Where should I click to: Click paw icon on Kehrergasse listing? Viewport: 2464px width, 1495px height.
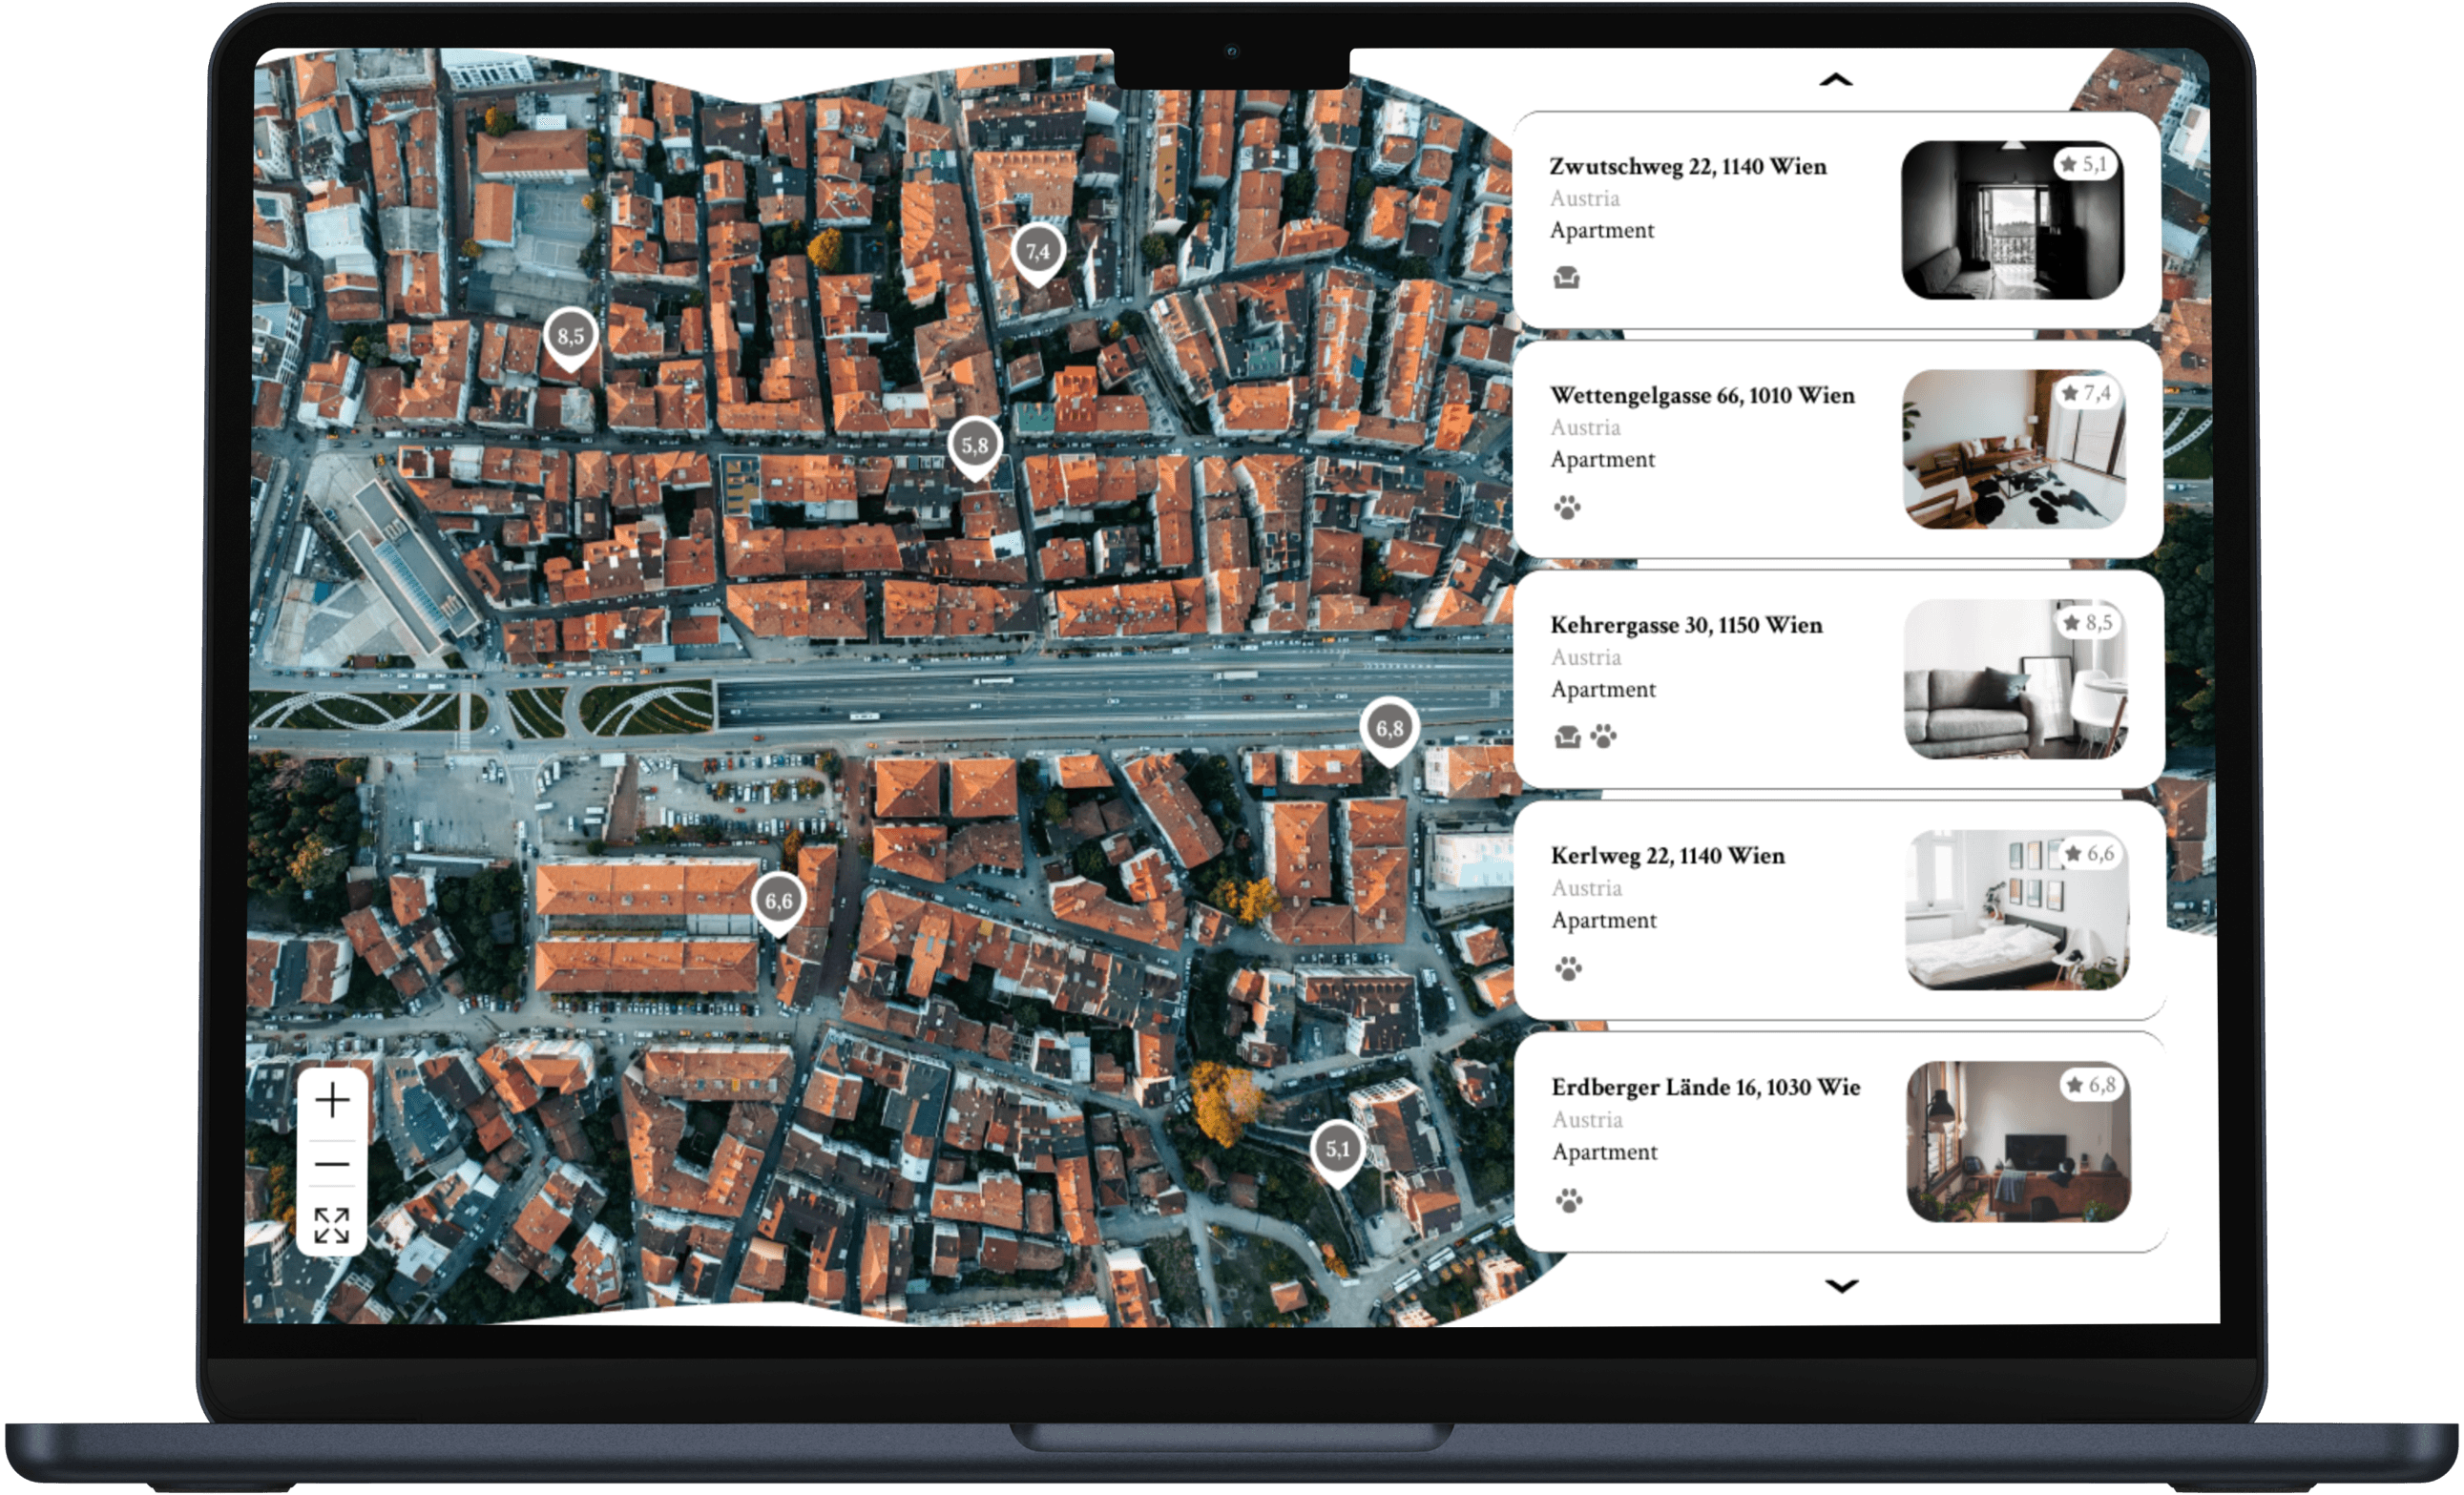click(1603, 737)
